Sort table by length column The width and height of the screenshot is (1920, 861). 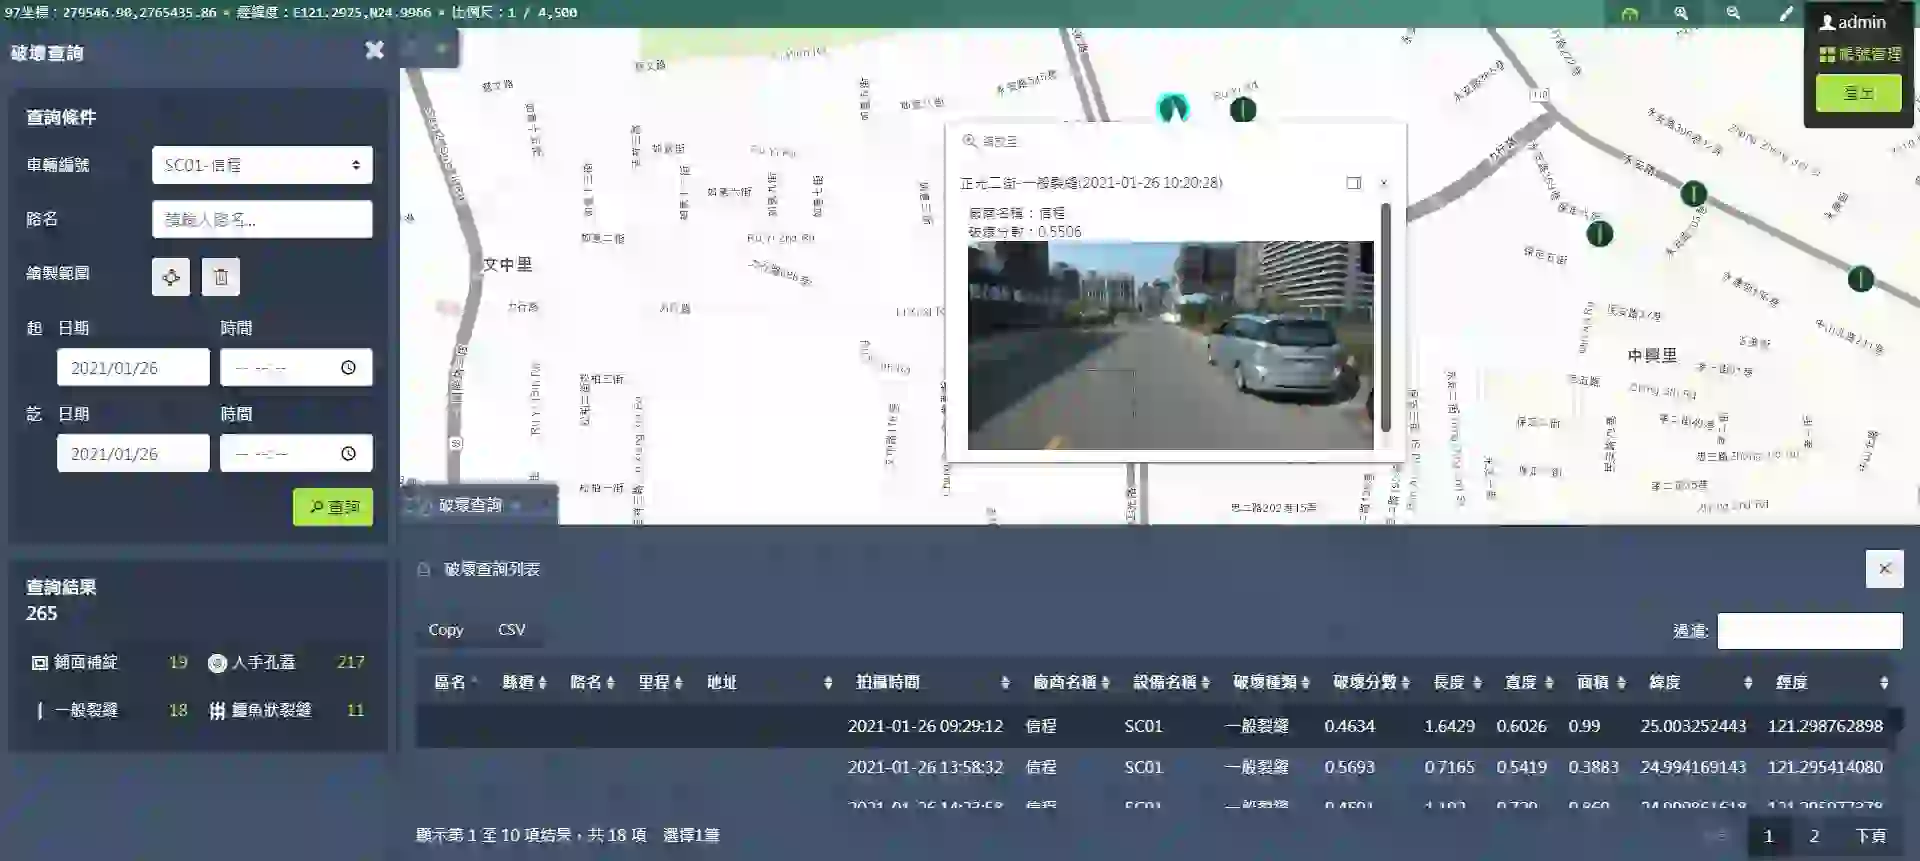pos(1457,682)
